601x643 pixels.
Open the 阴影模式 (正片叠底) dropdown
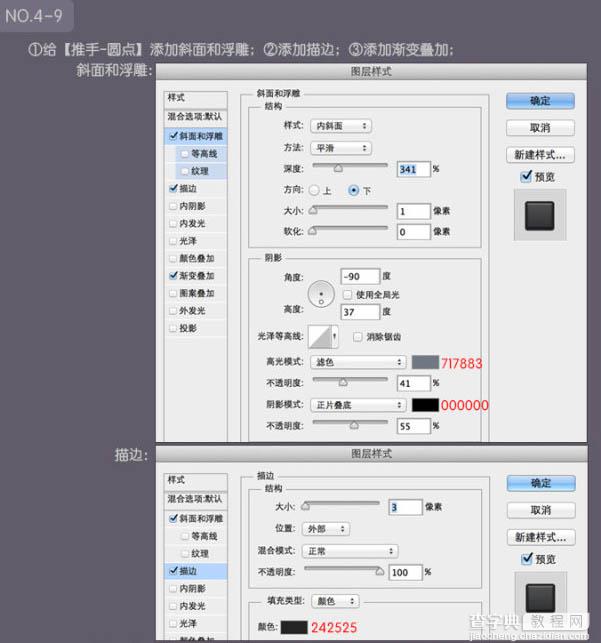click(358, 405)
